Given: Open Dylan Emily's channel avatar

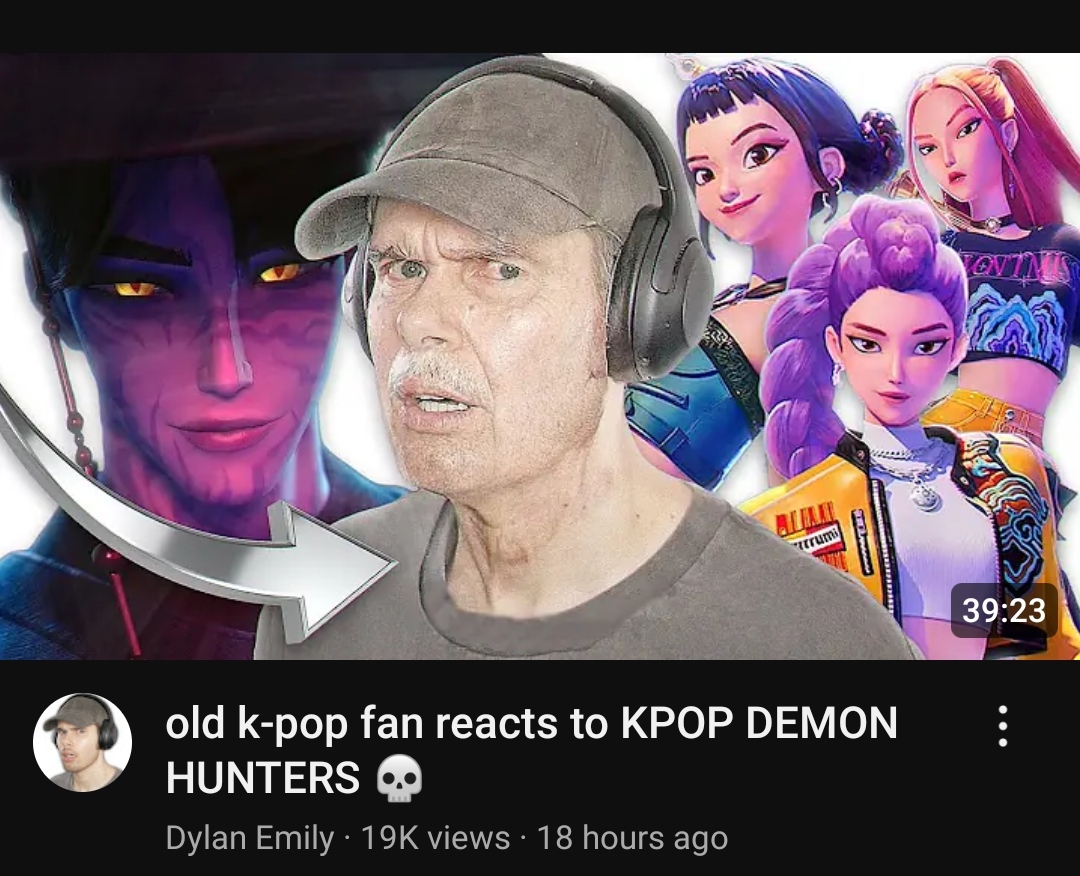Looking at the screenshot, I should click(83, 742).
